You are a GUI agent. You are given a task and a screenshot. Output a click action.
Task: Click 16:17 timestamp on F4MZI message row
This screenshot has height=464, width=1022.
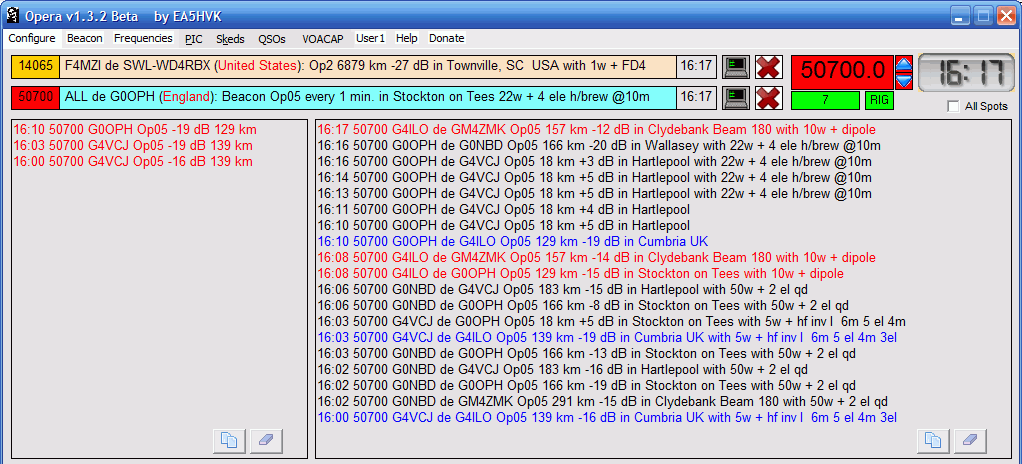pyautogui.click(x=696, y=66)
